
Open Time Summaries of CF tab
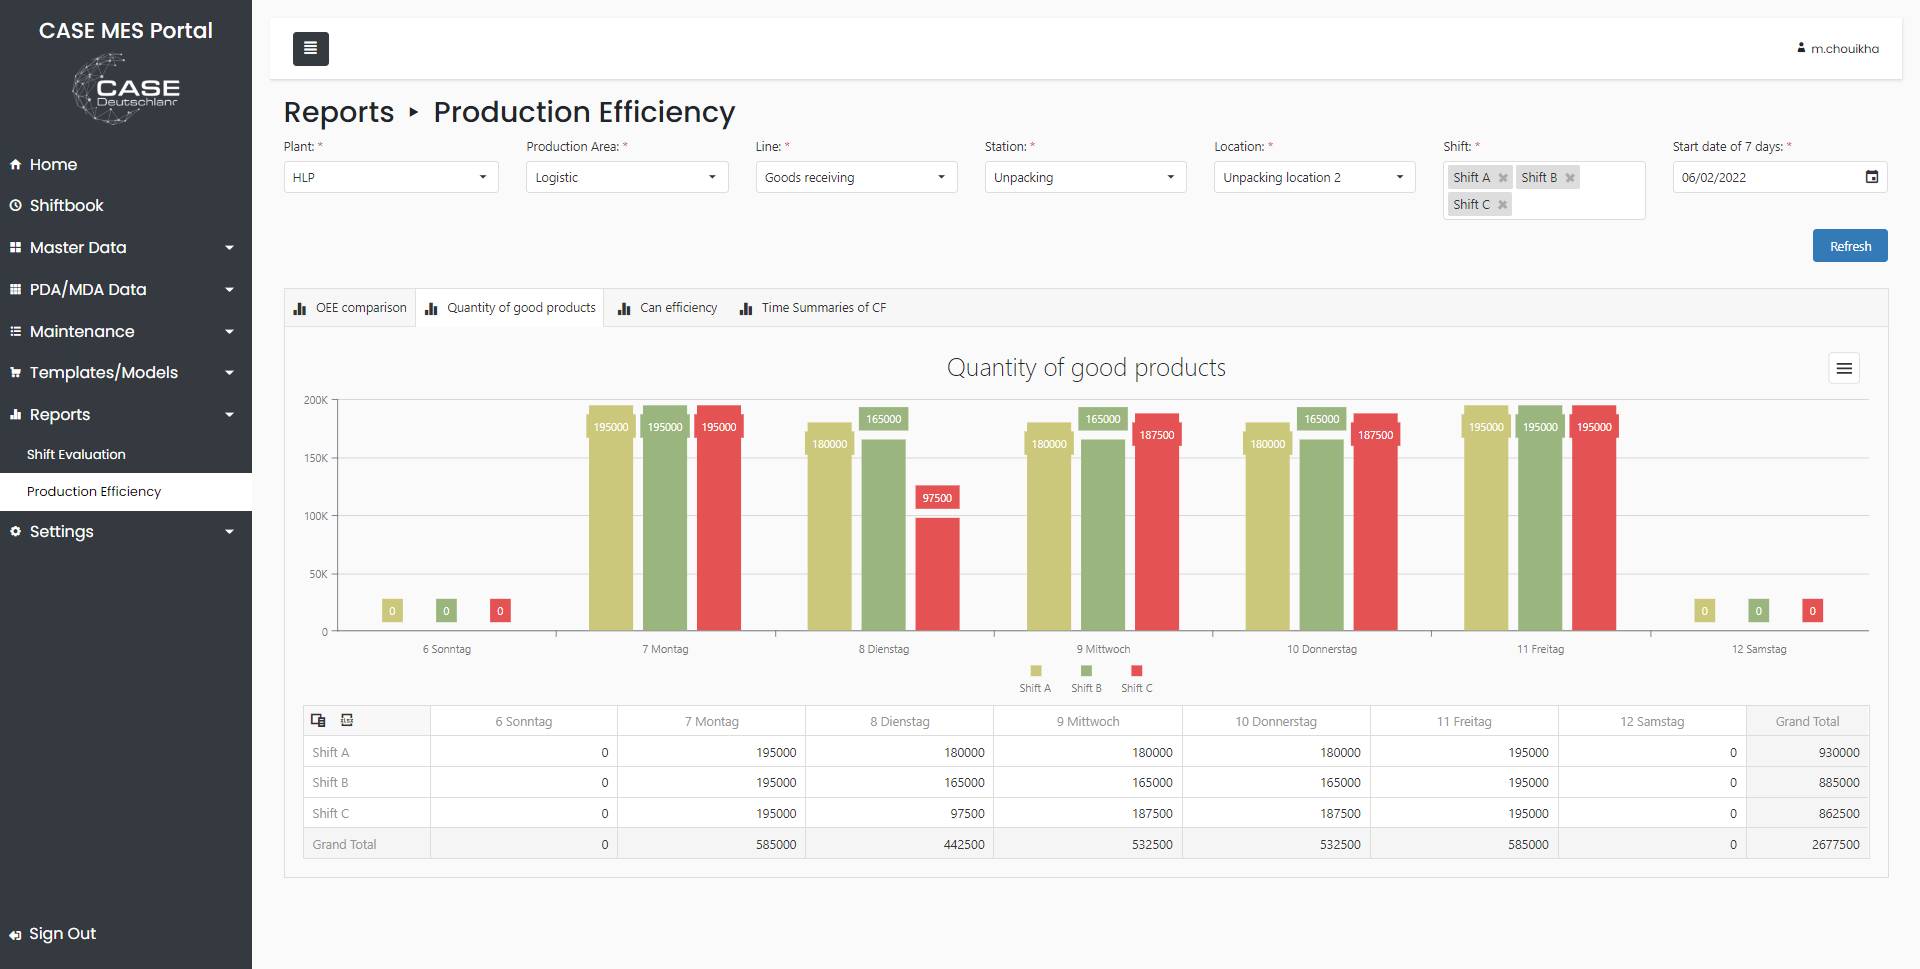coord(812,308)
